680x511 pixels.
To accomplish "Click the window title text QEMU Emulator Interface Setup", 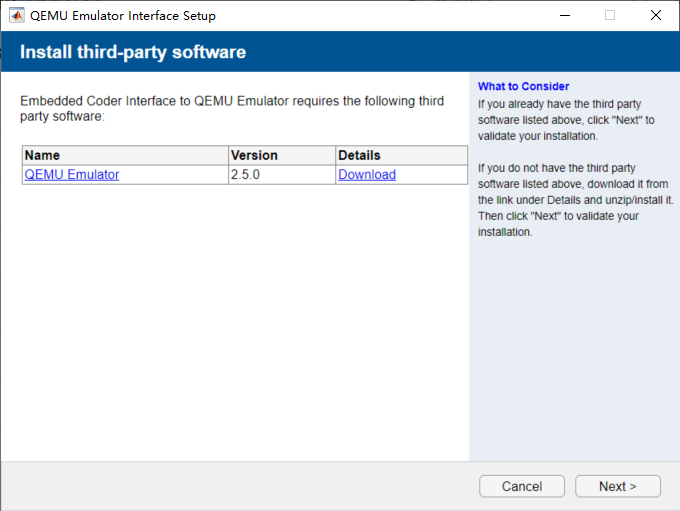I will click(x=123, y=16).
